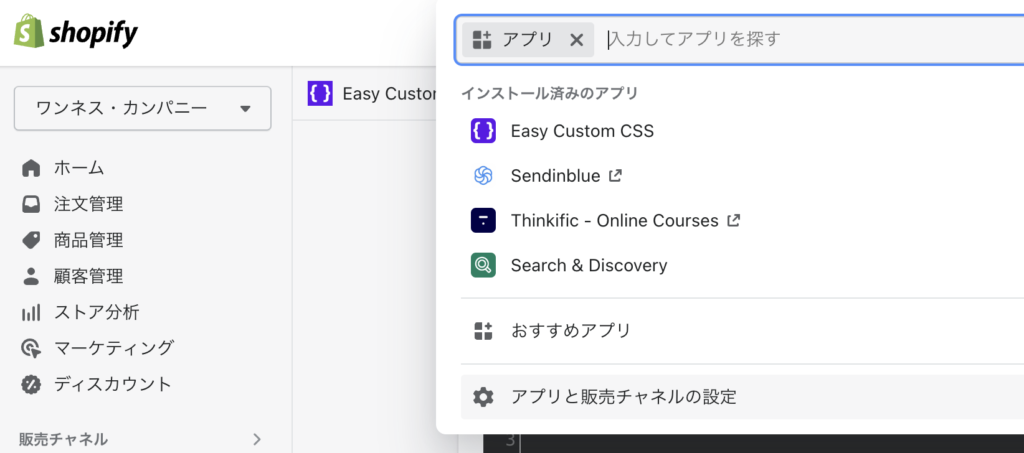Open 顧客管理 menu item

[88, 277]
